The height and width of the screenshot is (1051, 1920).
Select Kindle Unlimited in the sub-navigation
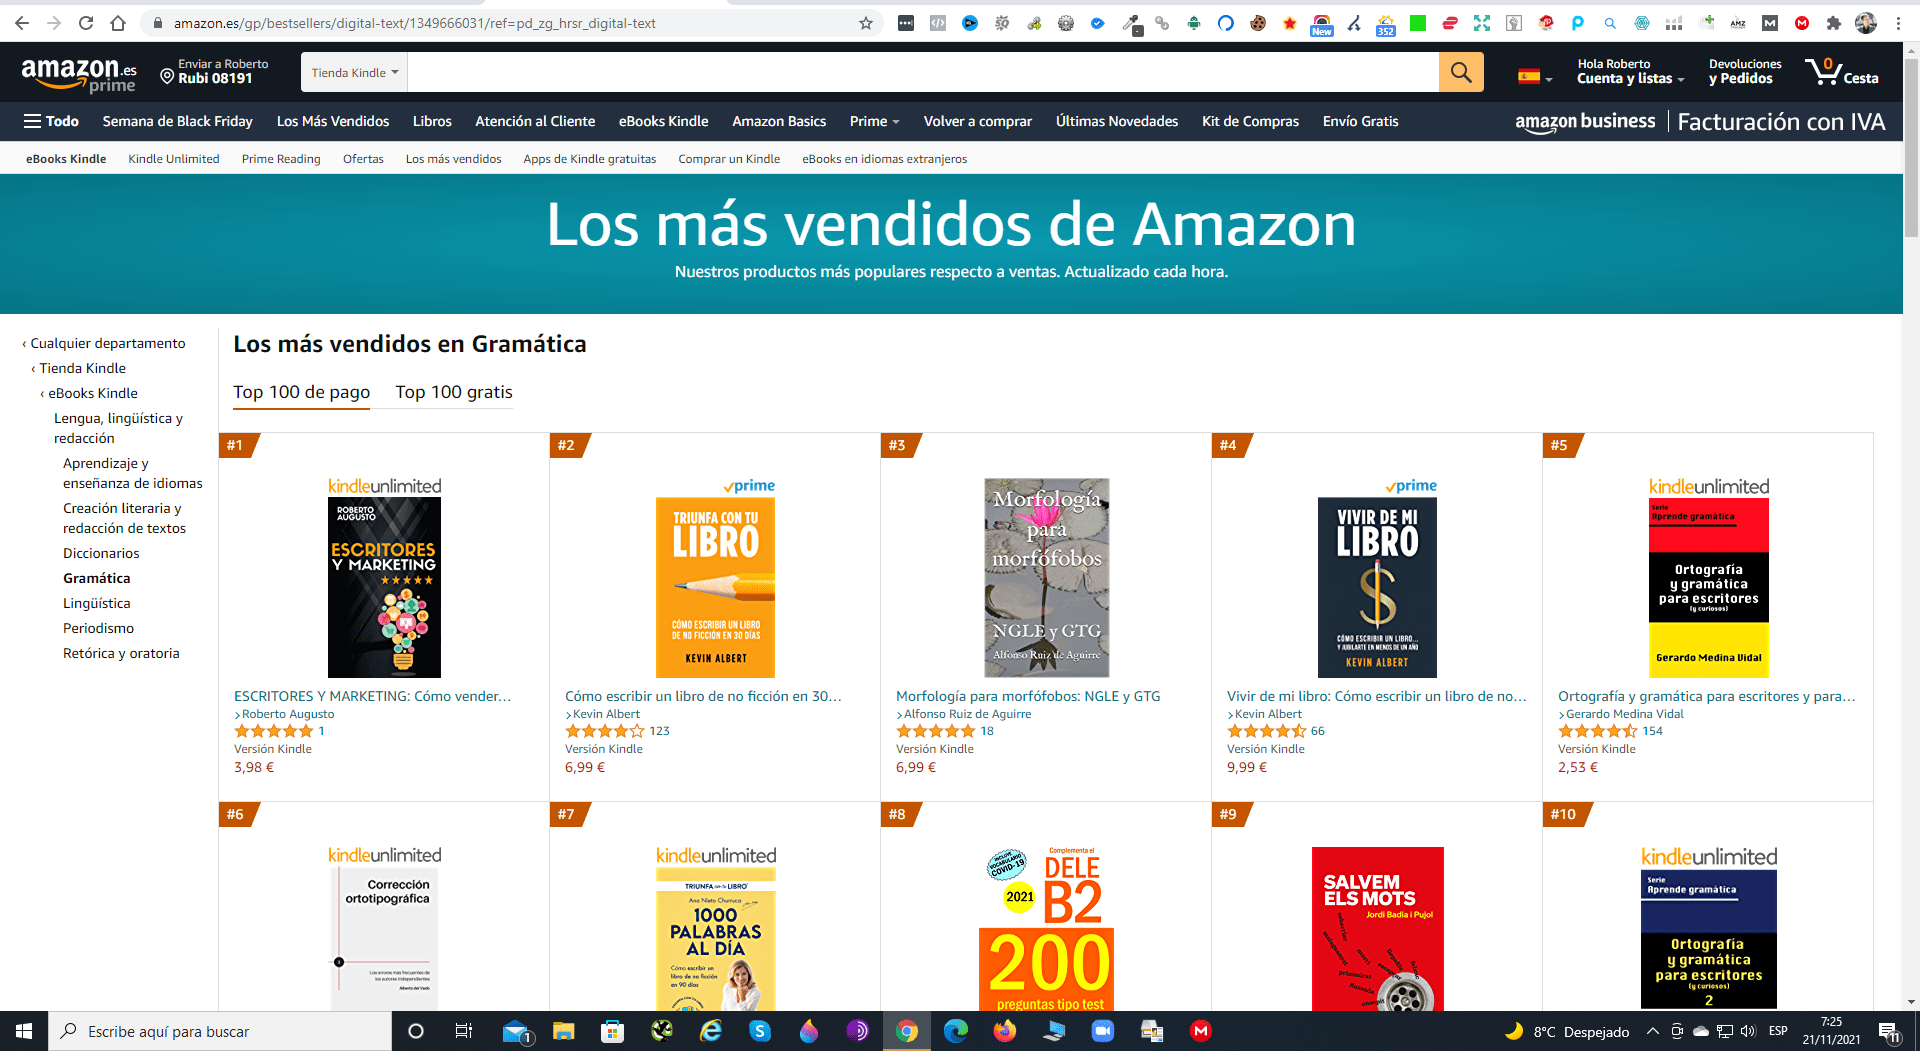tap(174, 159)
